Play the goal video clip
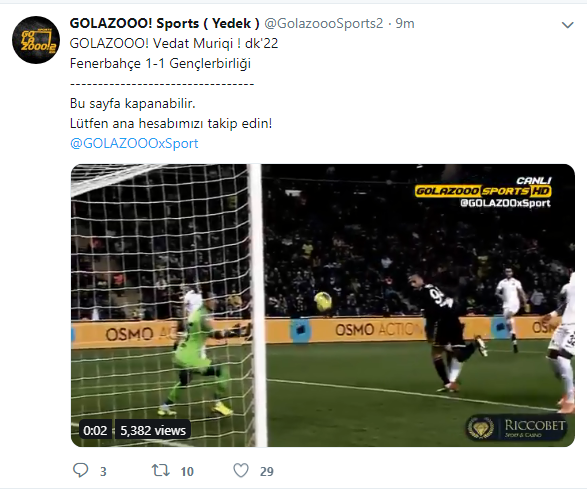The image size is (587, 489). click(323, 305)
